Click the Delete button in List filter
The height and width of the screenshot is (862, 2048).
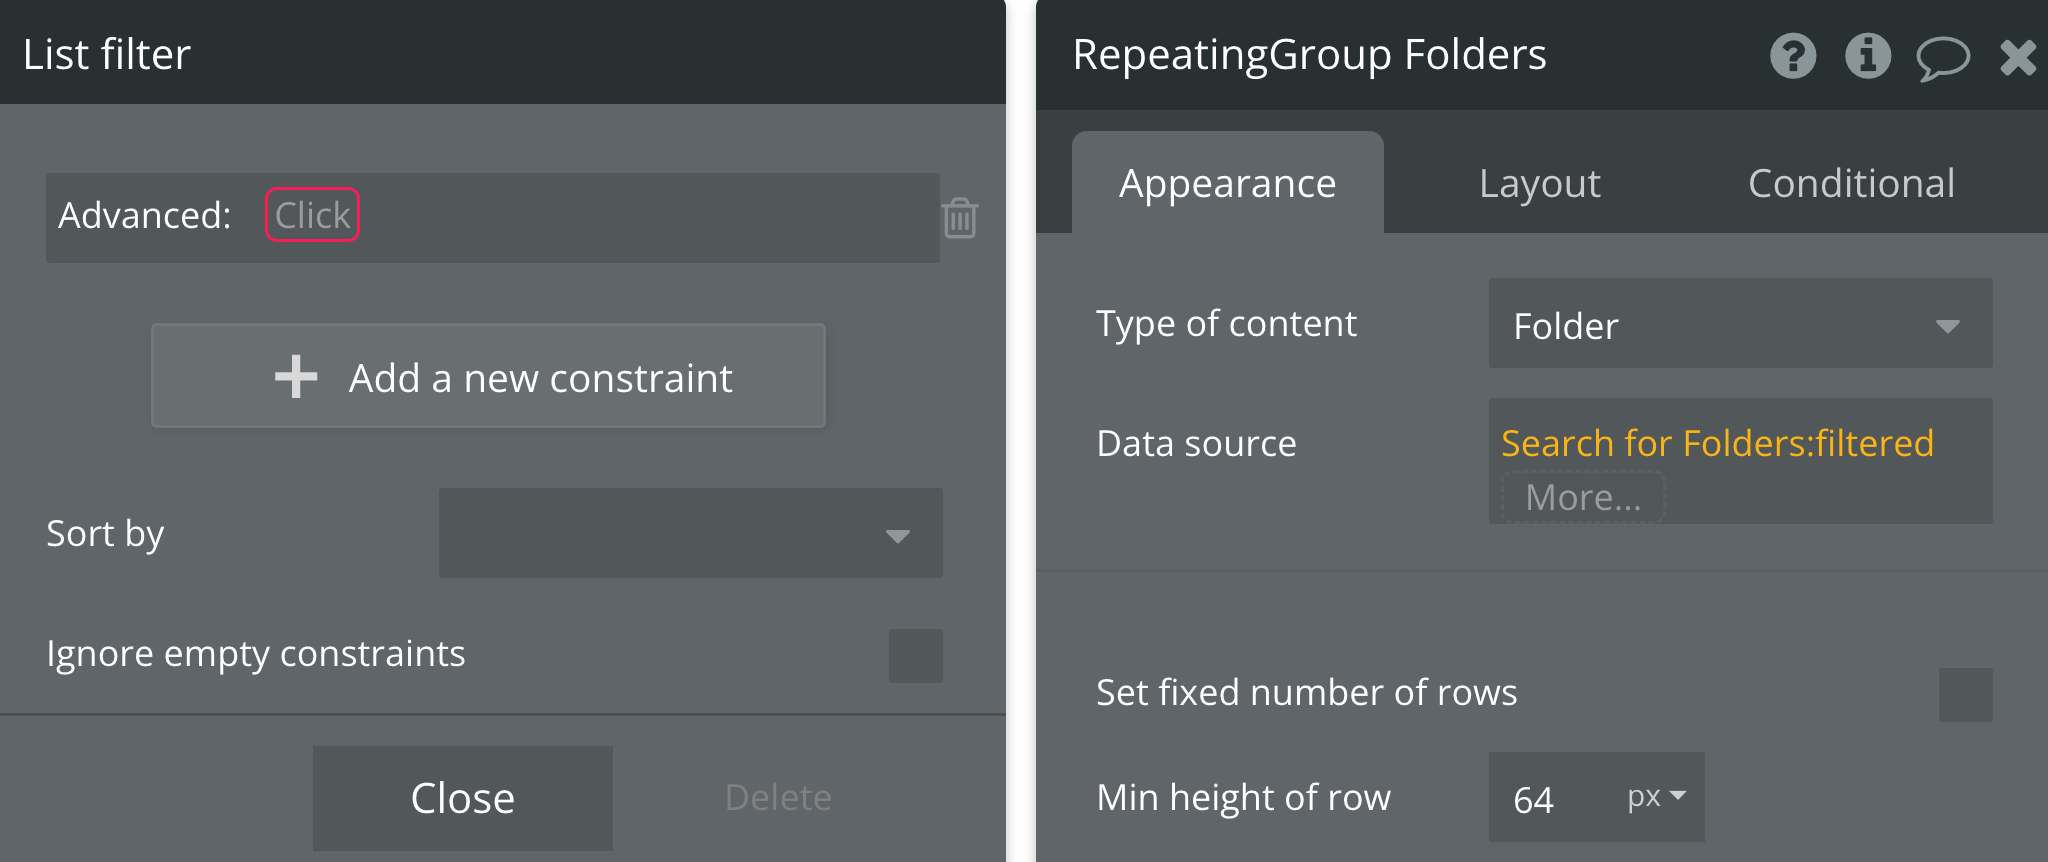coord(778,798)
